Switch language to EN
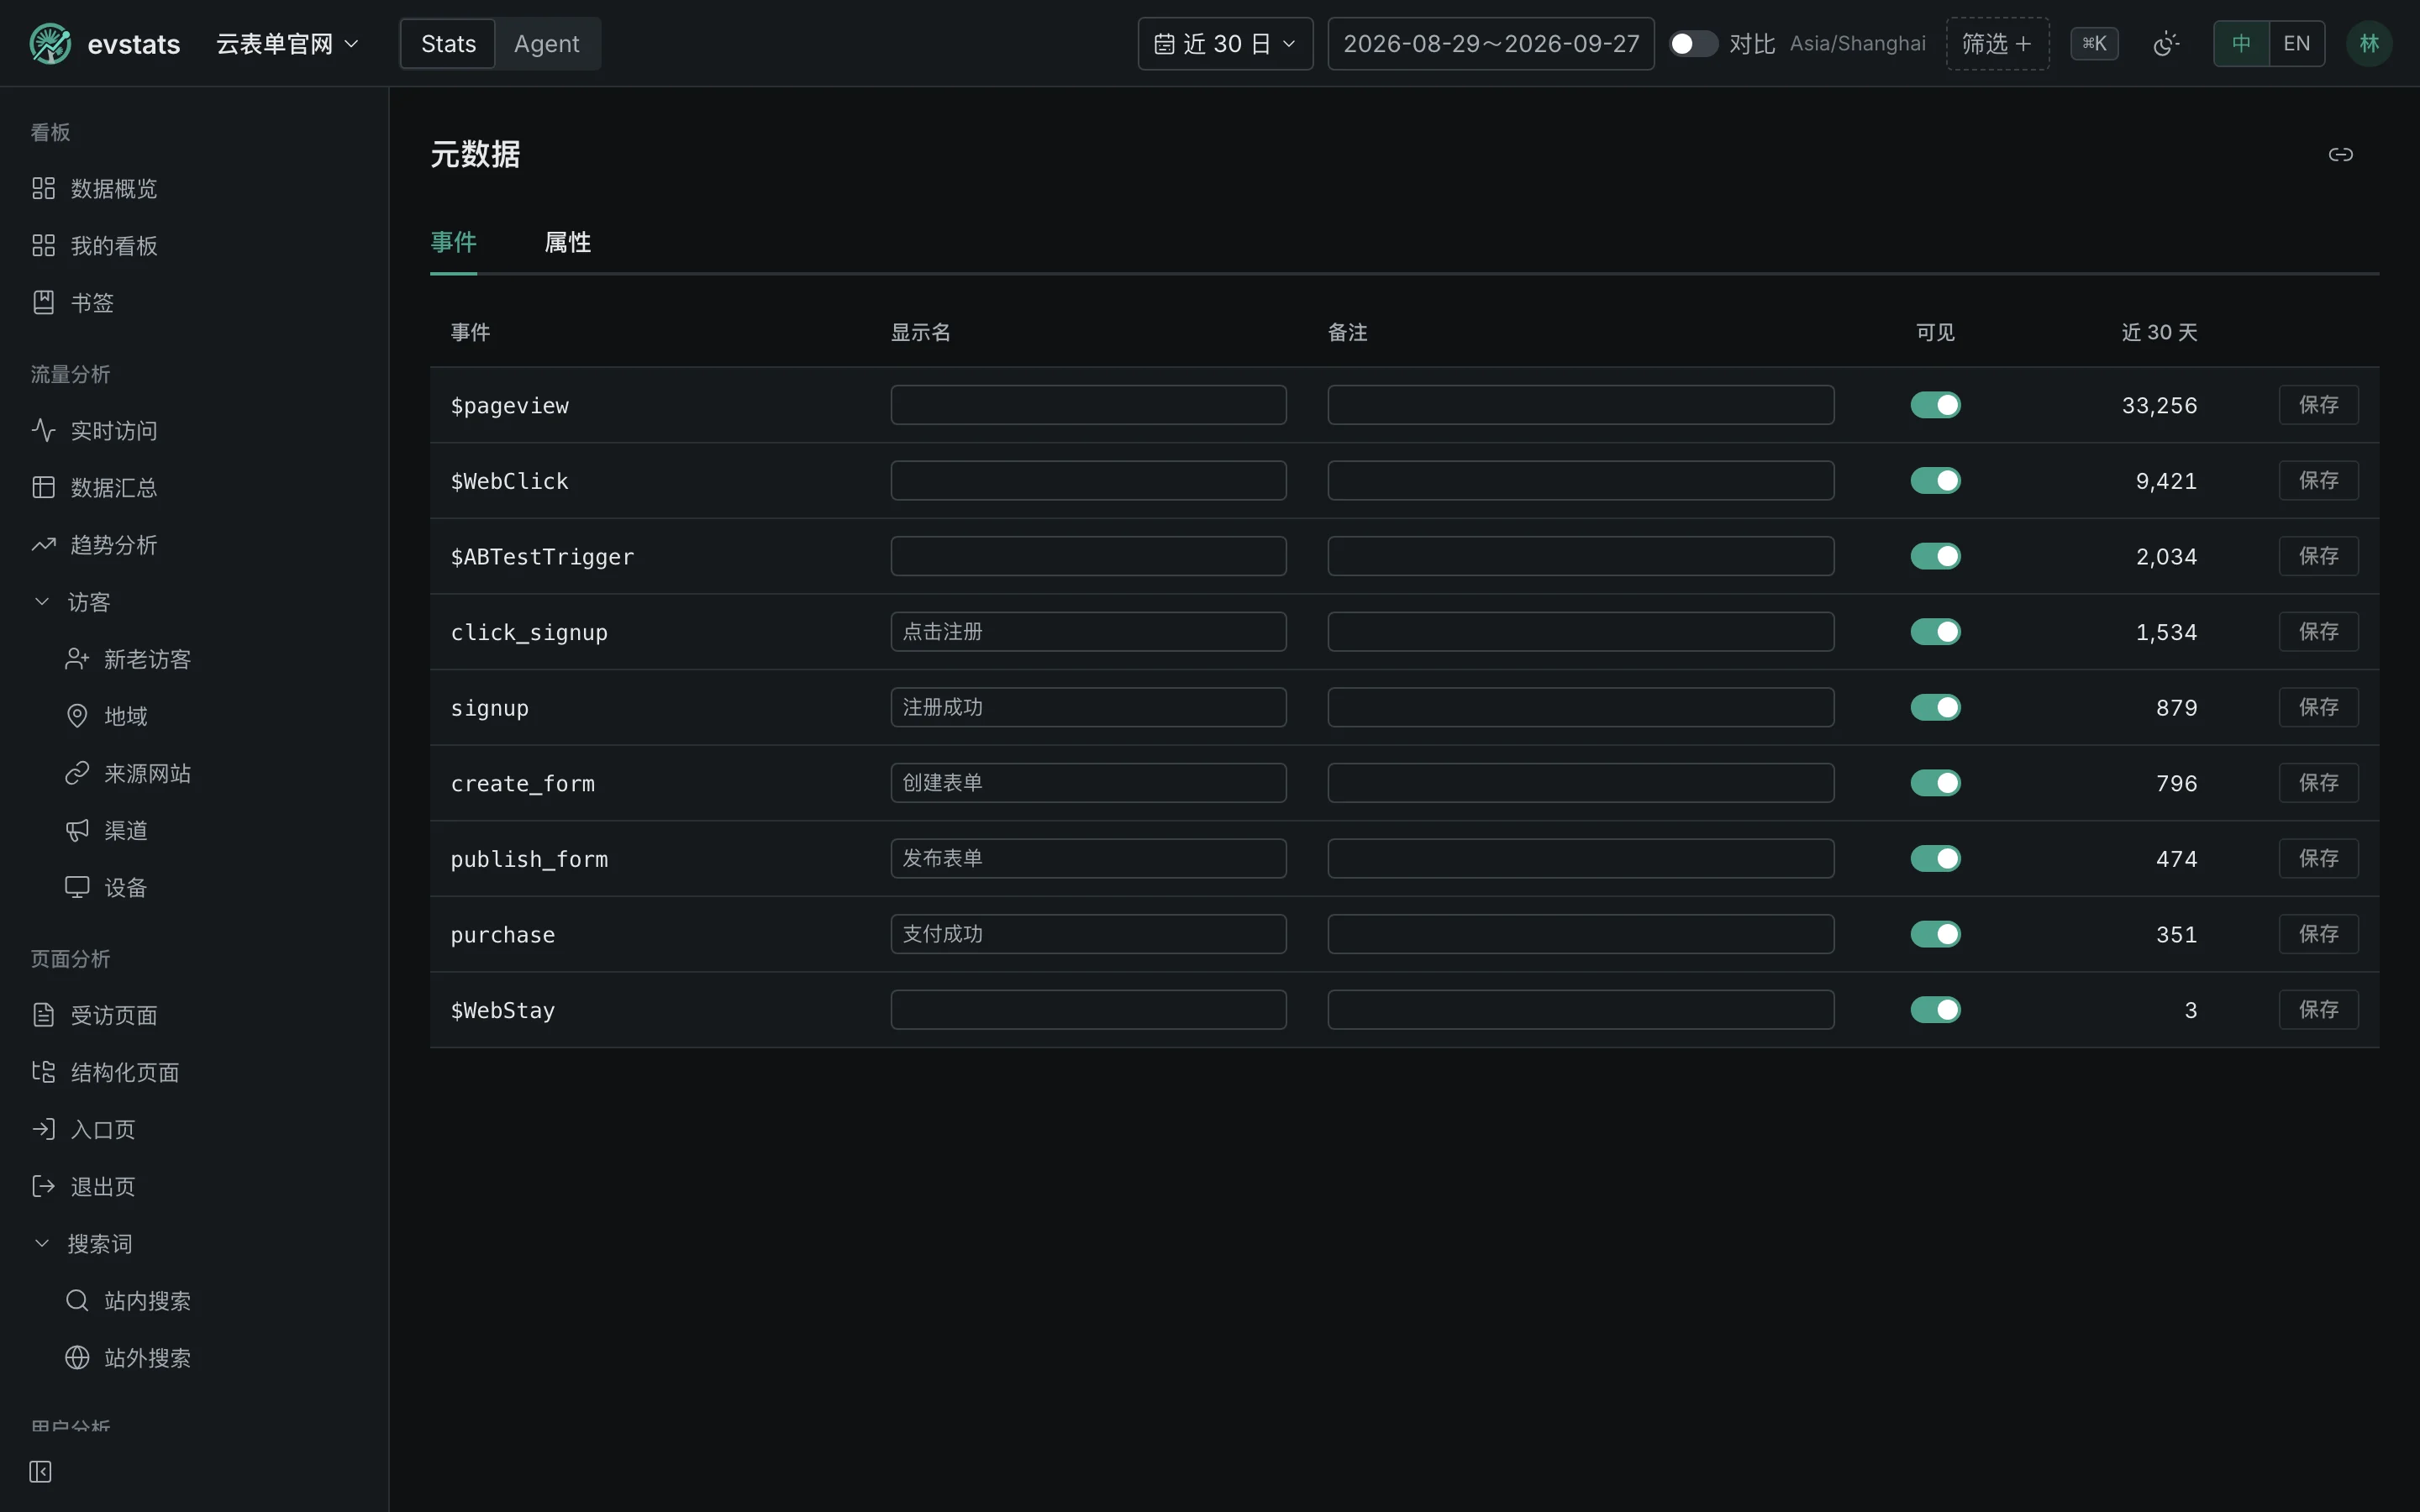The width and height of the screenshot is (2420, 1512). (2296, 44)
